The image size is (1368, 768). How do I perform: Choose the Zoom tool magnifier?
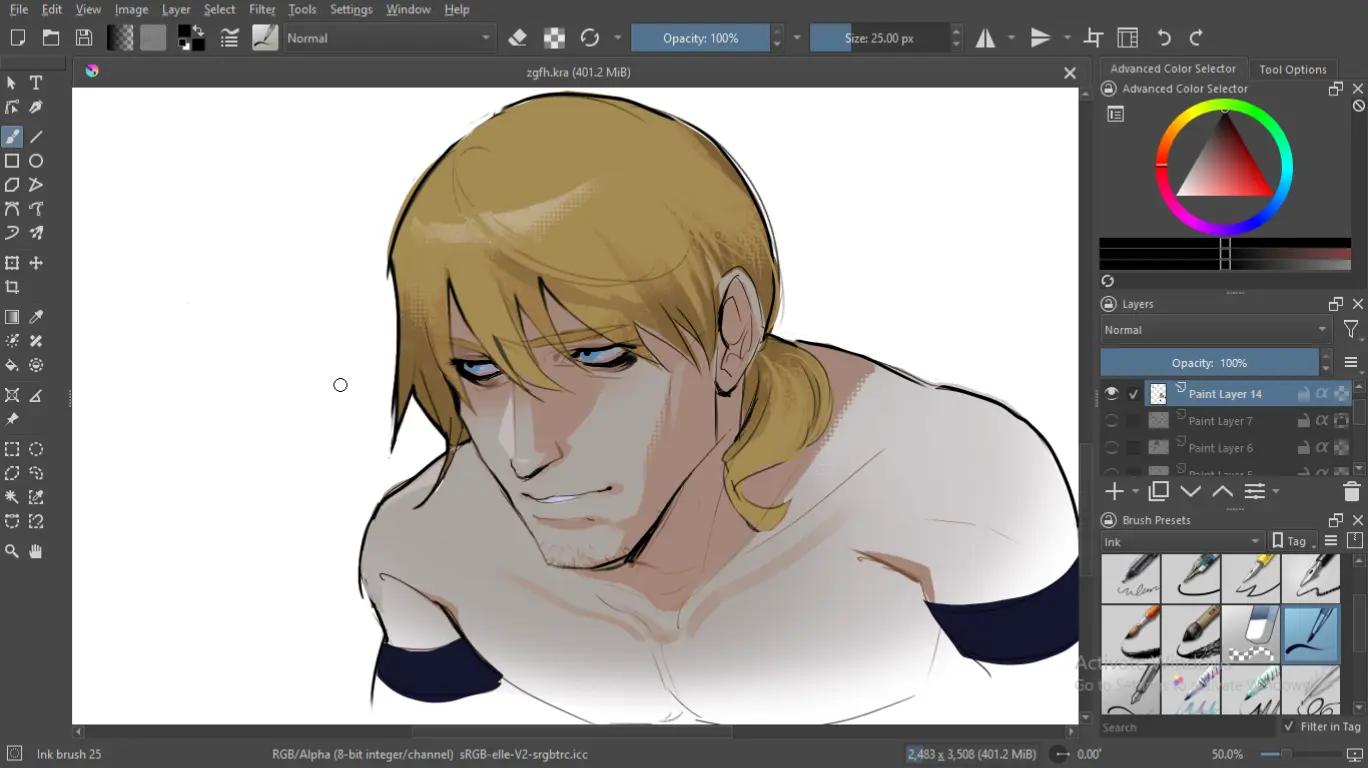pos(12,551)
